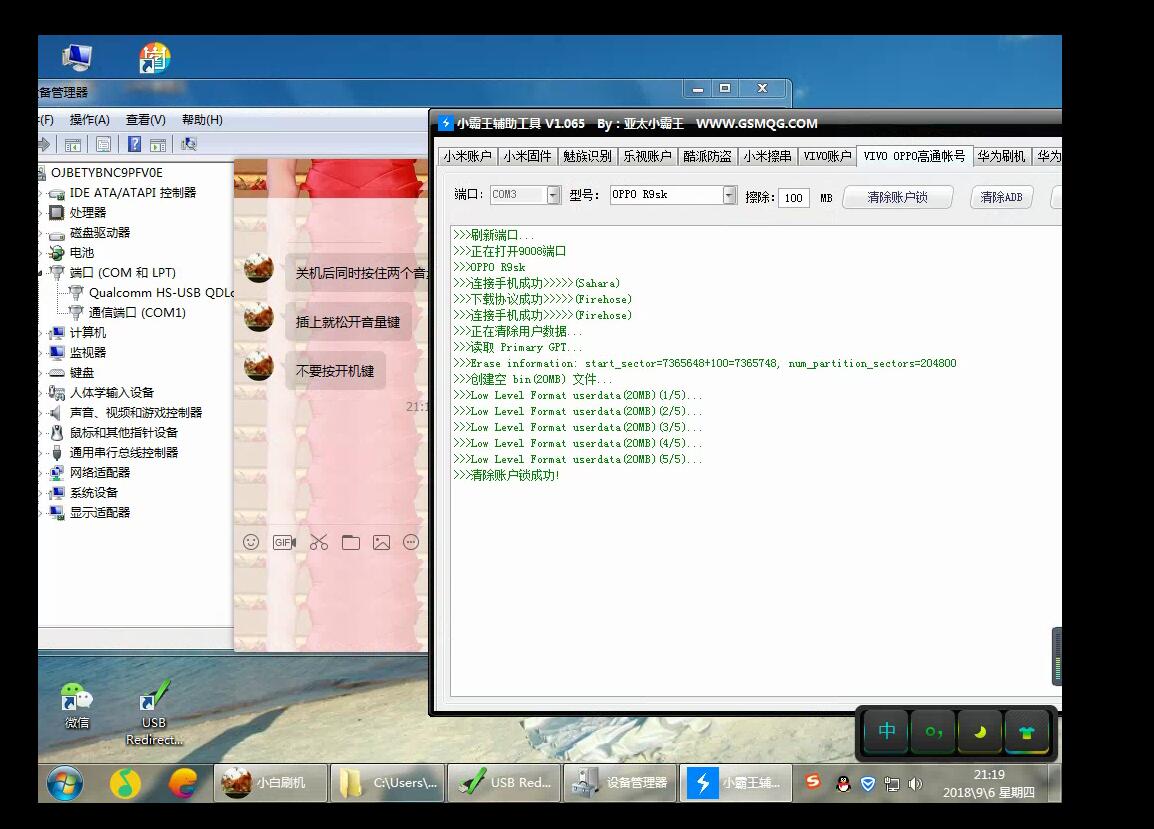Click the blue shield icon in the system tray
This screenshot has height=829, width=1154.
tap(868, 784)
